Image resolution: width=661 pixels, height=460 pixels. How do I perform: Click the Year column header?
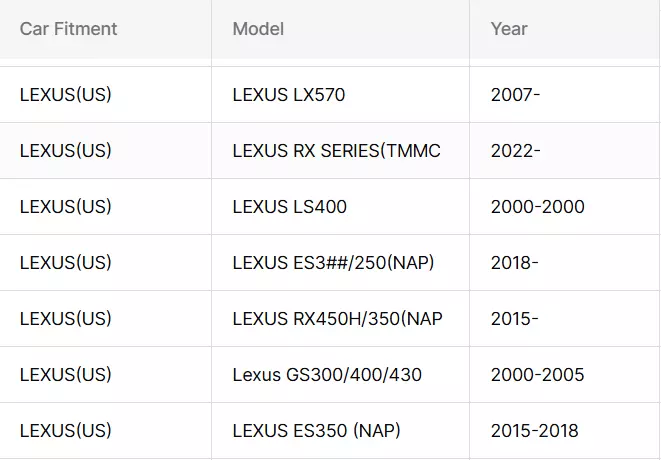coord(564,29)
